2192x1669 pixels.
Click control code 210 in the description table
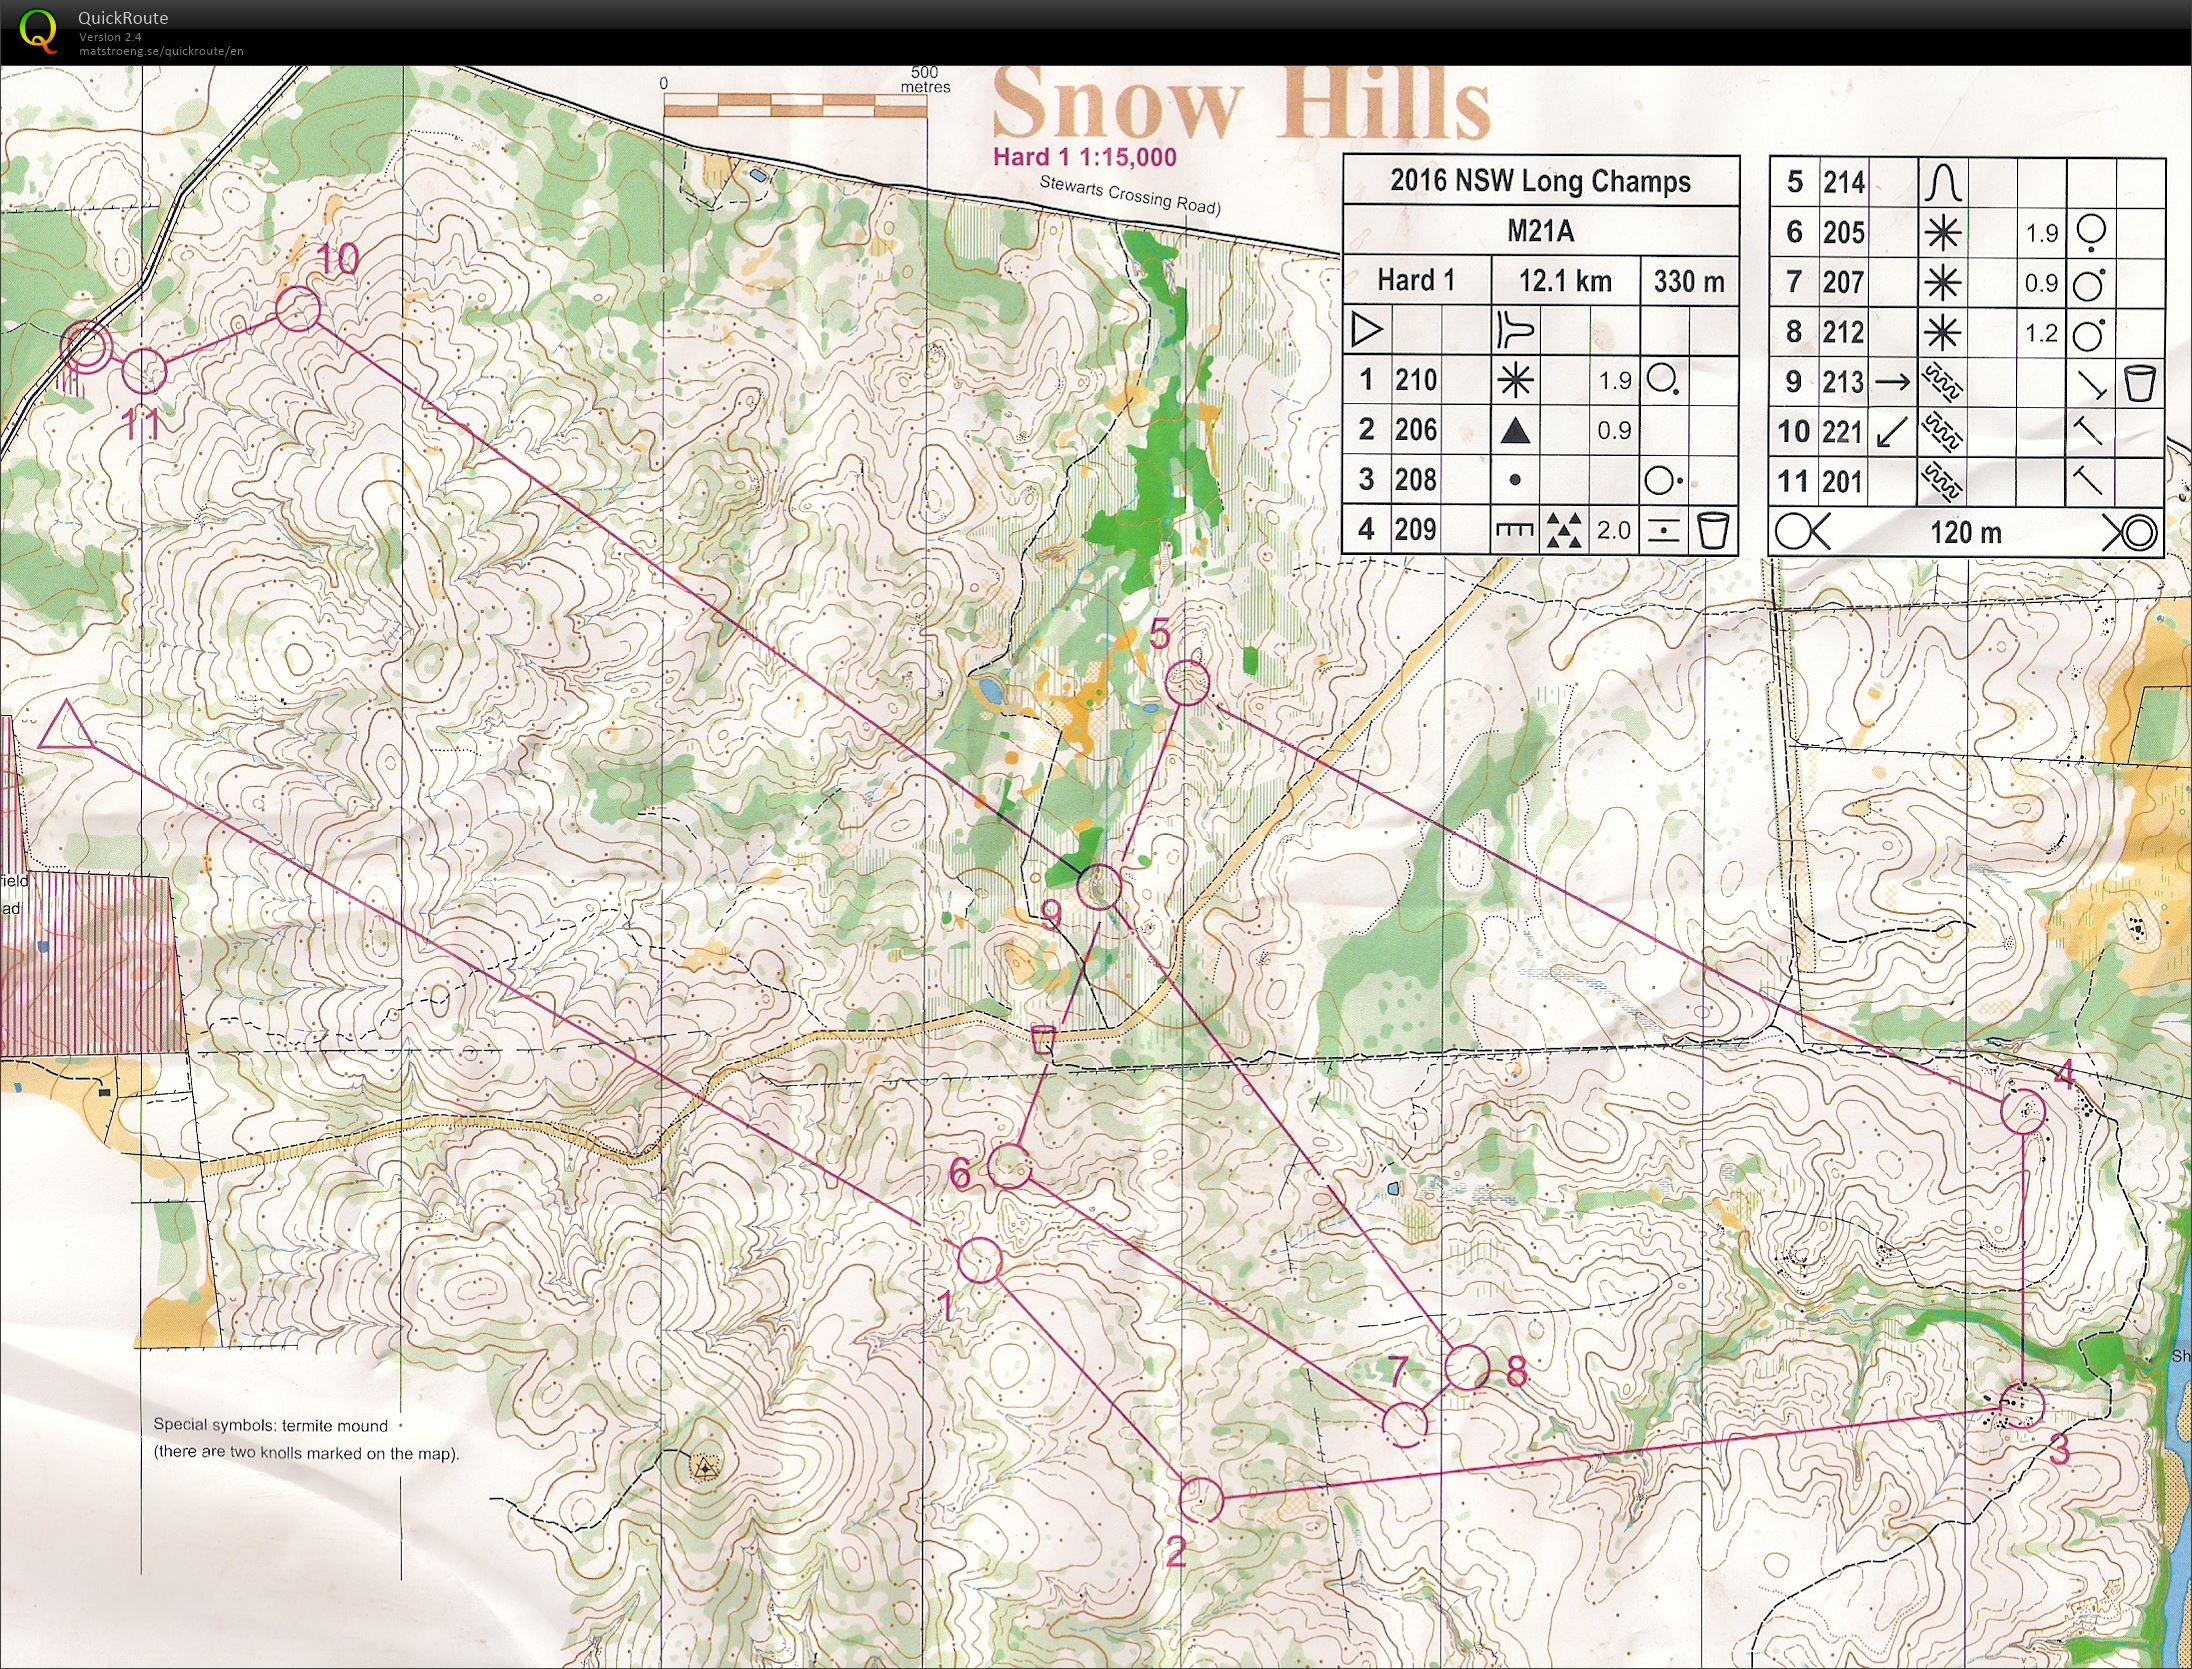click(x=1416, y=380)
